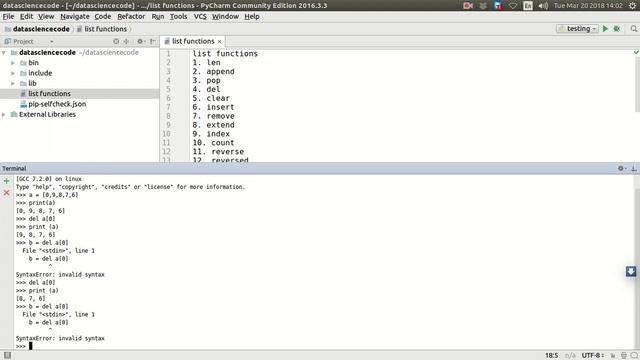Click the blue download arrow button in terminal
The width and height of the screenshot is (640, 360).
click(x=631, y=271)
